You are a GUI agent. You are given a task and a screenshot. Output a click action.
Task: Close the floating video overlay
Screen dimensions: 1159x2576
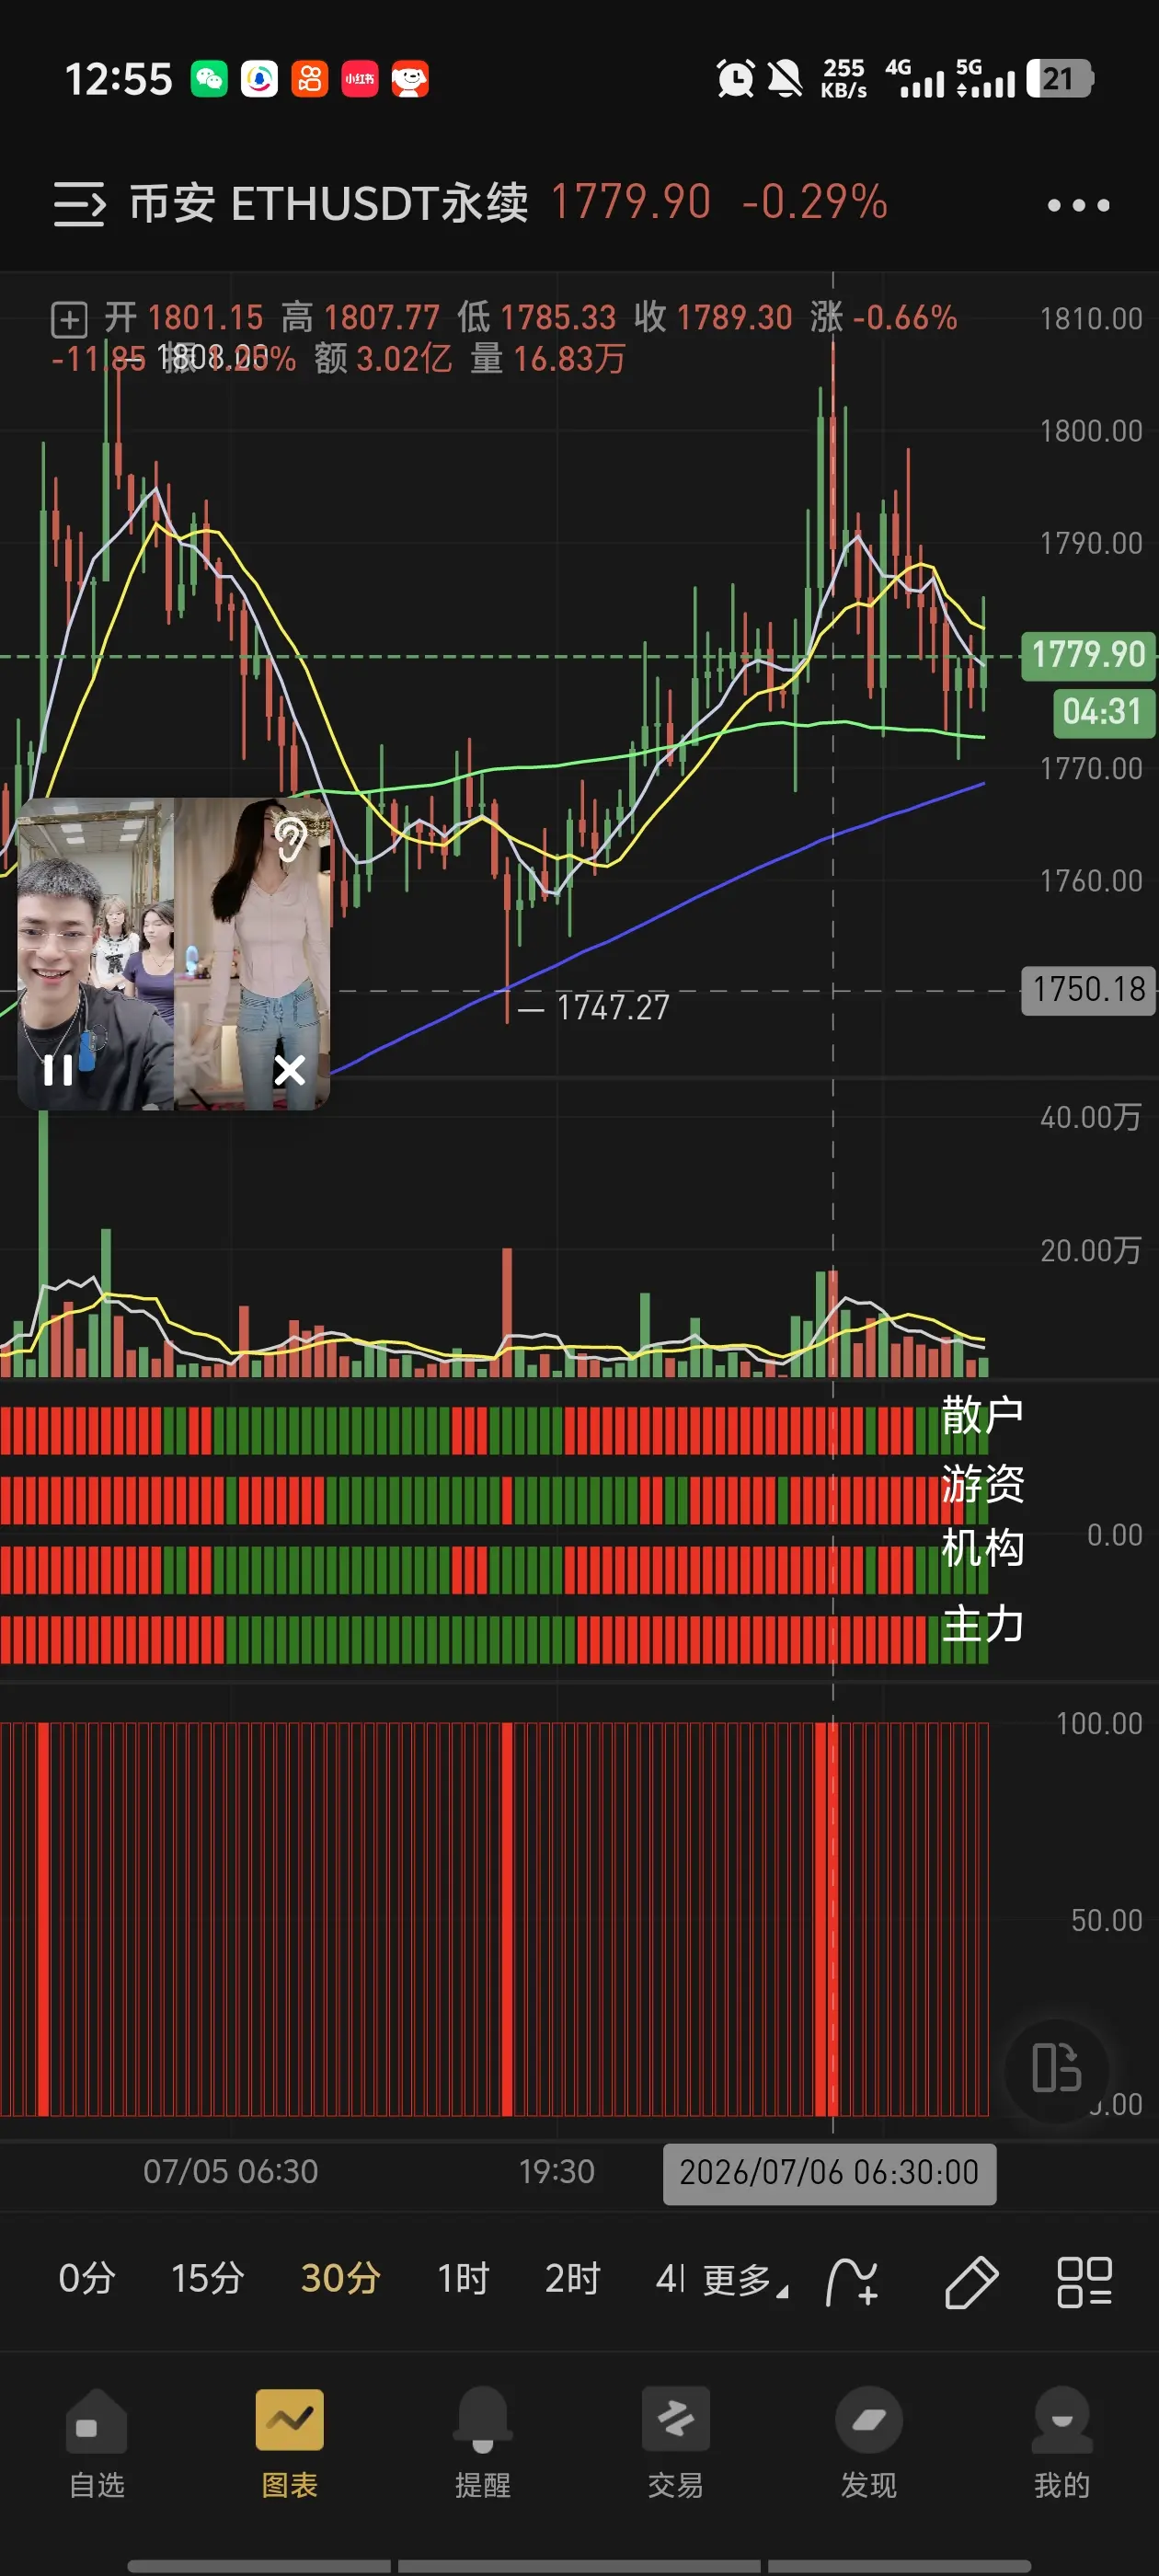click(x=290, y=1070)
